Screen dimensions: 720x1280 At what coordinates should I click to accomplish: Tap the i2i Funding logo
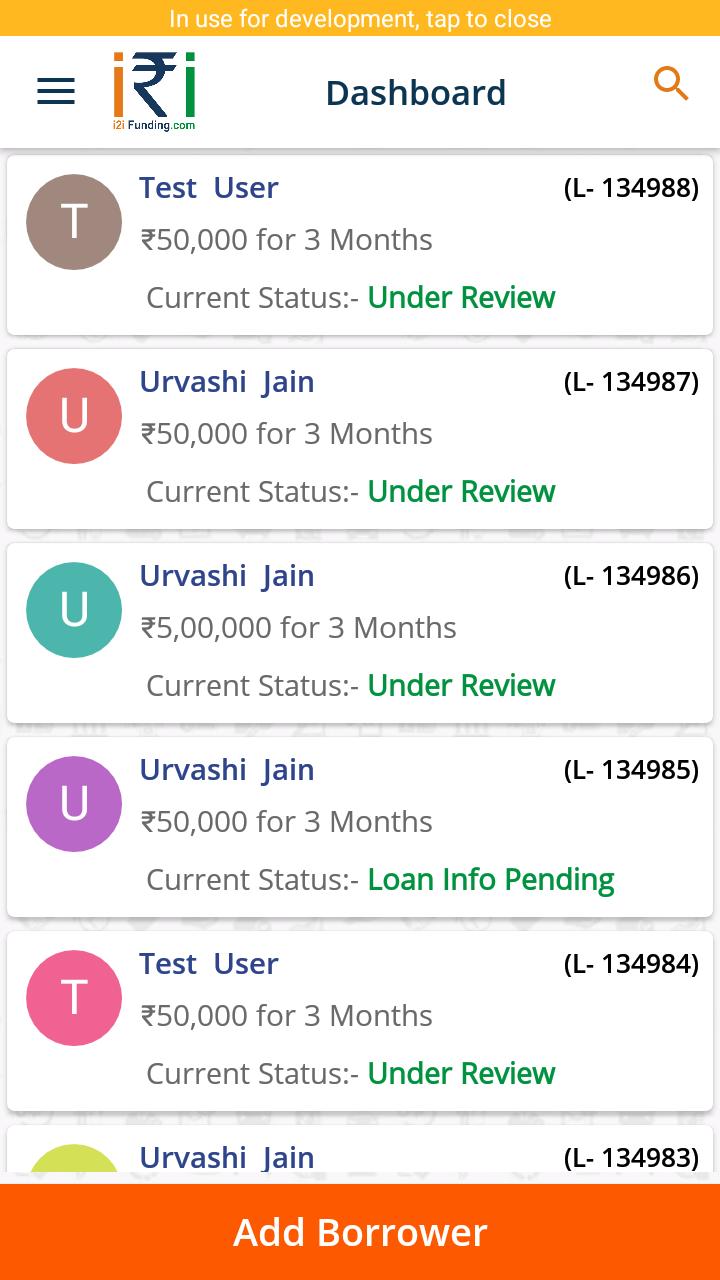pos(154,91)
